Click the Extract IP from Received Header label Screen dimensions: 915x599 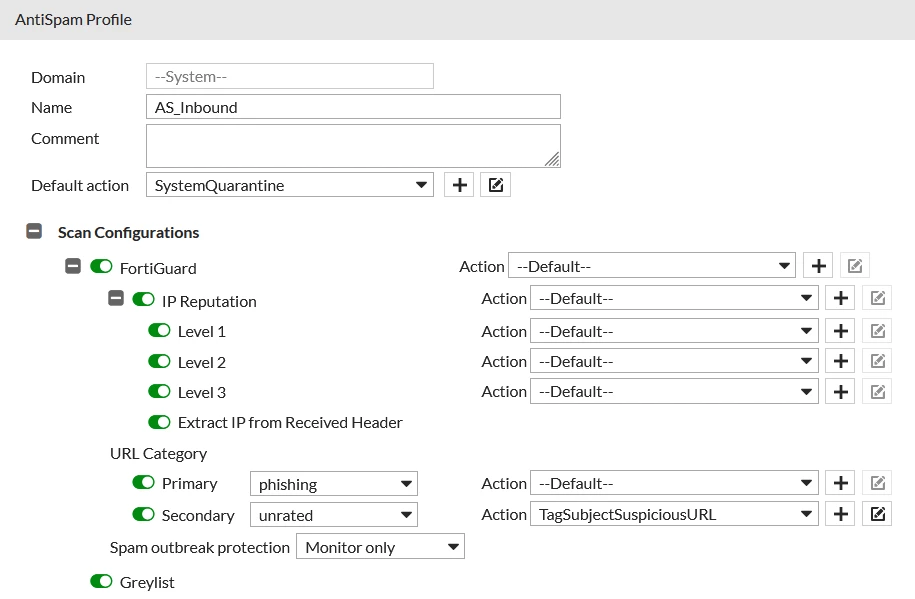pos(290,422)
